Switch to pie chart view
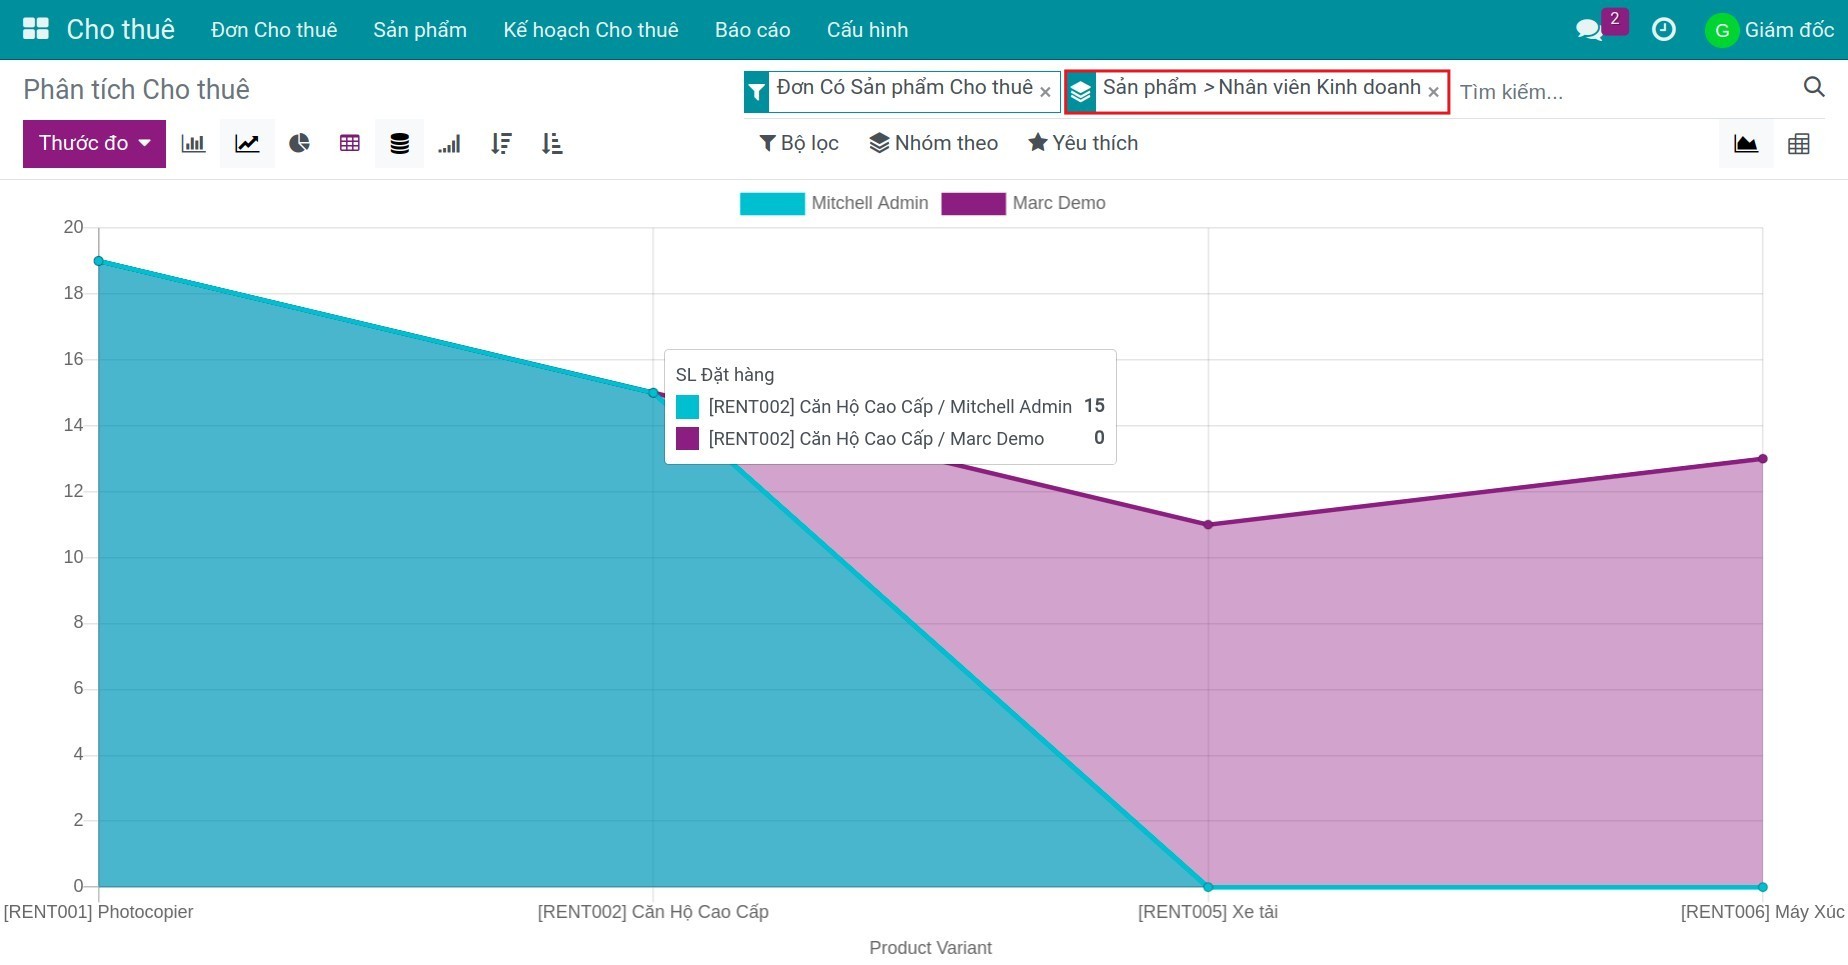 (299, 144)
